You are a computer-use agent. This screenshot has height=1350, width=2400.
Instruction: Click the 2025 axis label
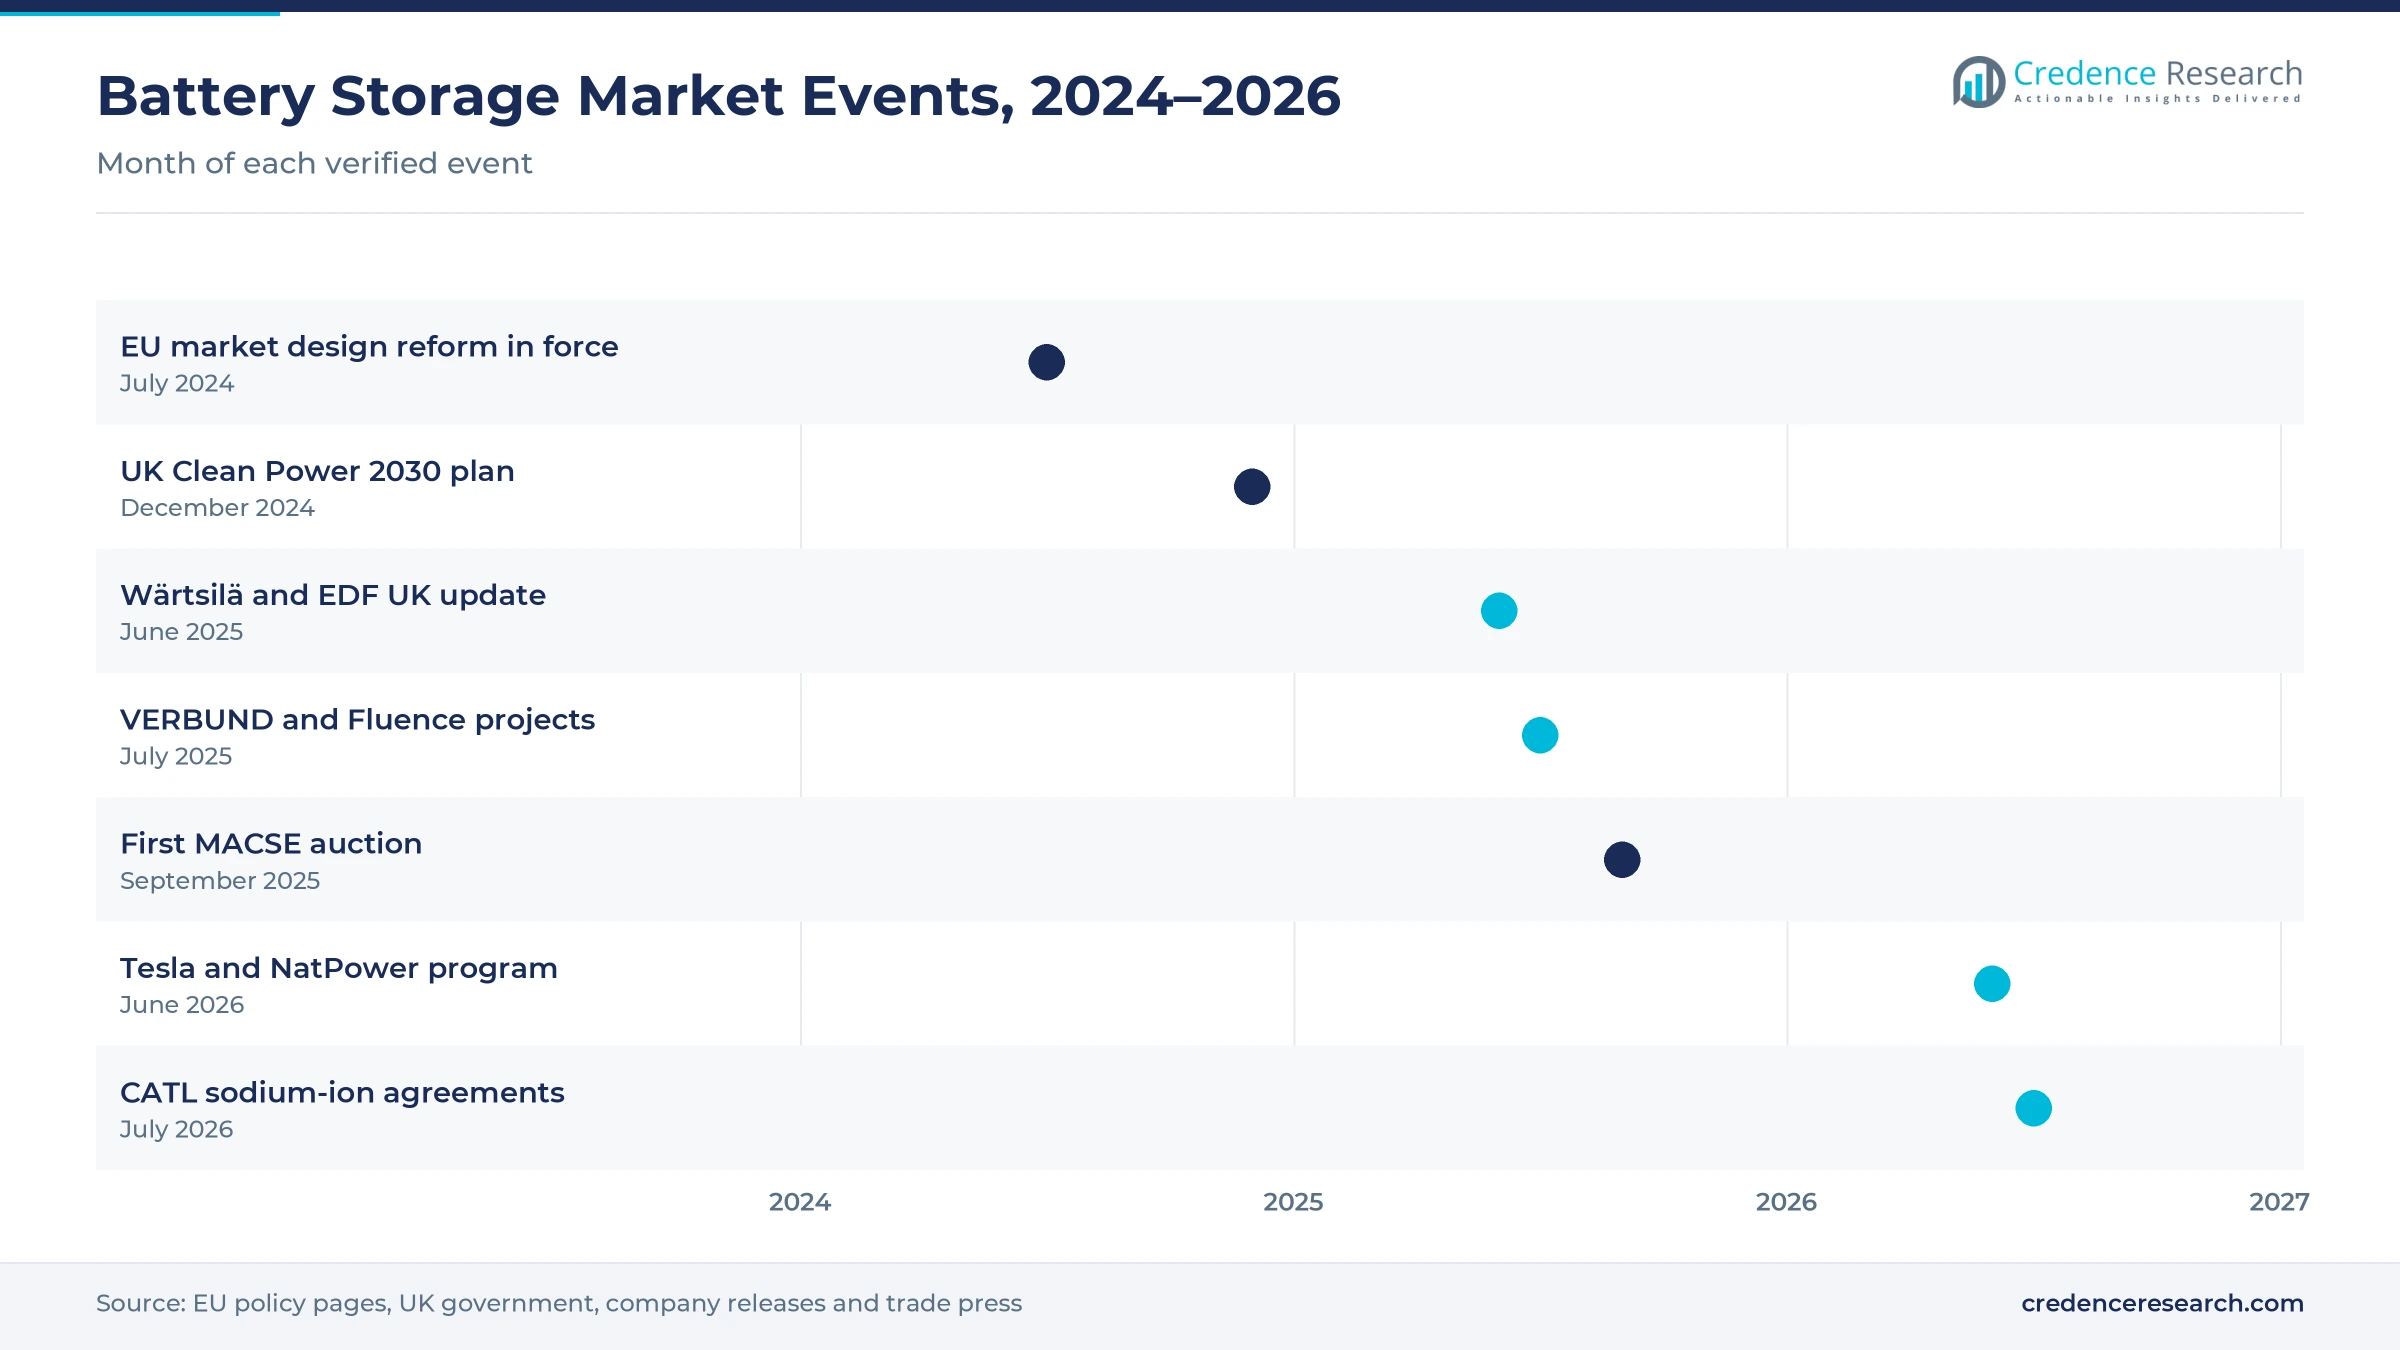pyautogui.click(x=1293, y=1202)
